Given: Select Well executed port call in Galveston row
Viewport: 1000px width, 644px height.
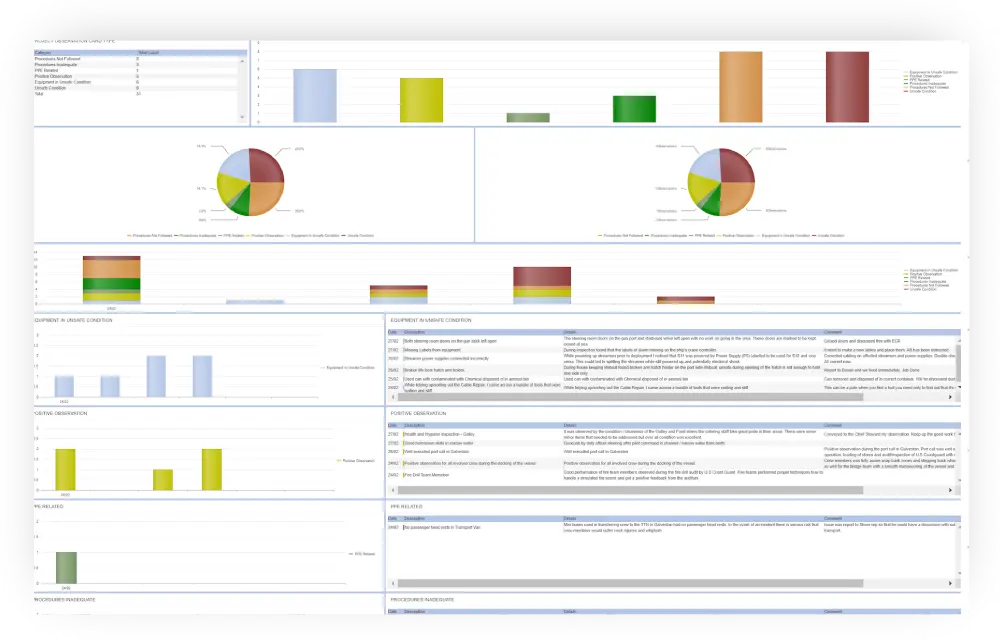Looking at the screenshot, I should pos(671,451).
